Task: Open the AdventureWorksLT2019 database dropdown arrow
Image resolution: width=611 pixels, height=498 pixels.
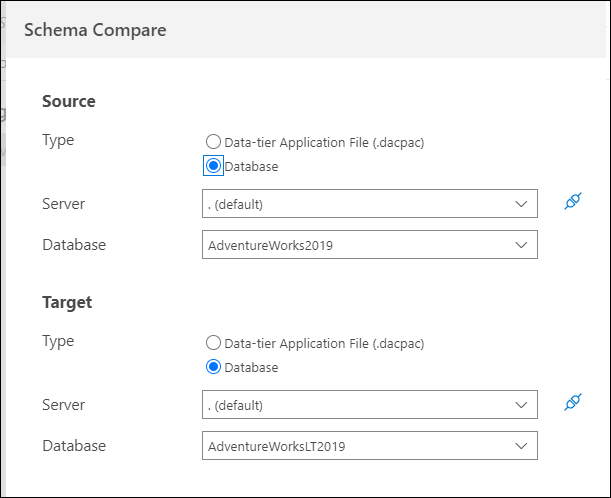Action: [x=520, y=446]
